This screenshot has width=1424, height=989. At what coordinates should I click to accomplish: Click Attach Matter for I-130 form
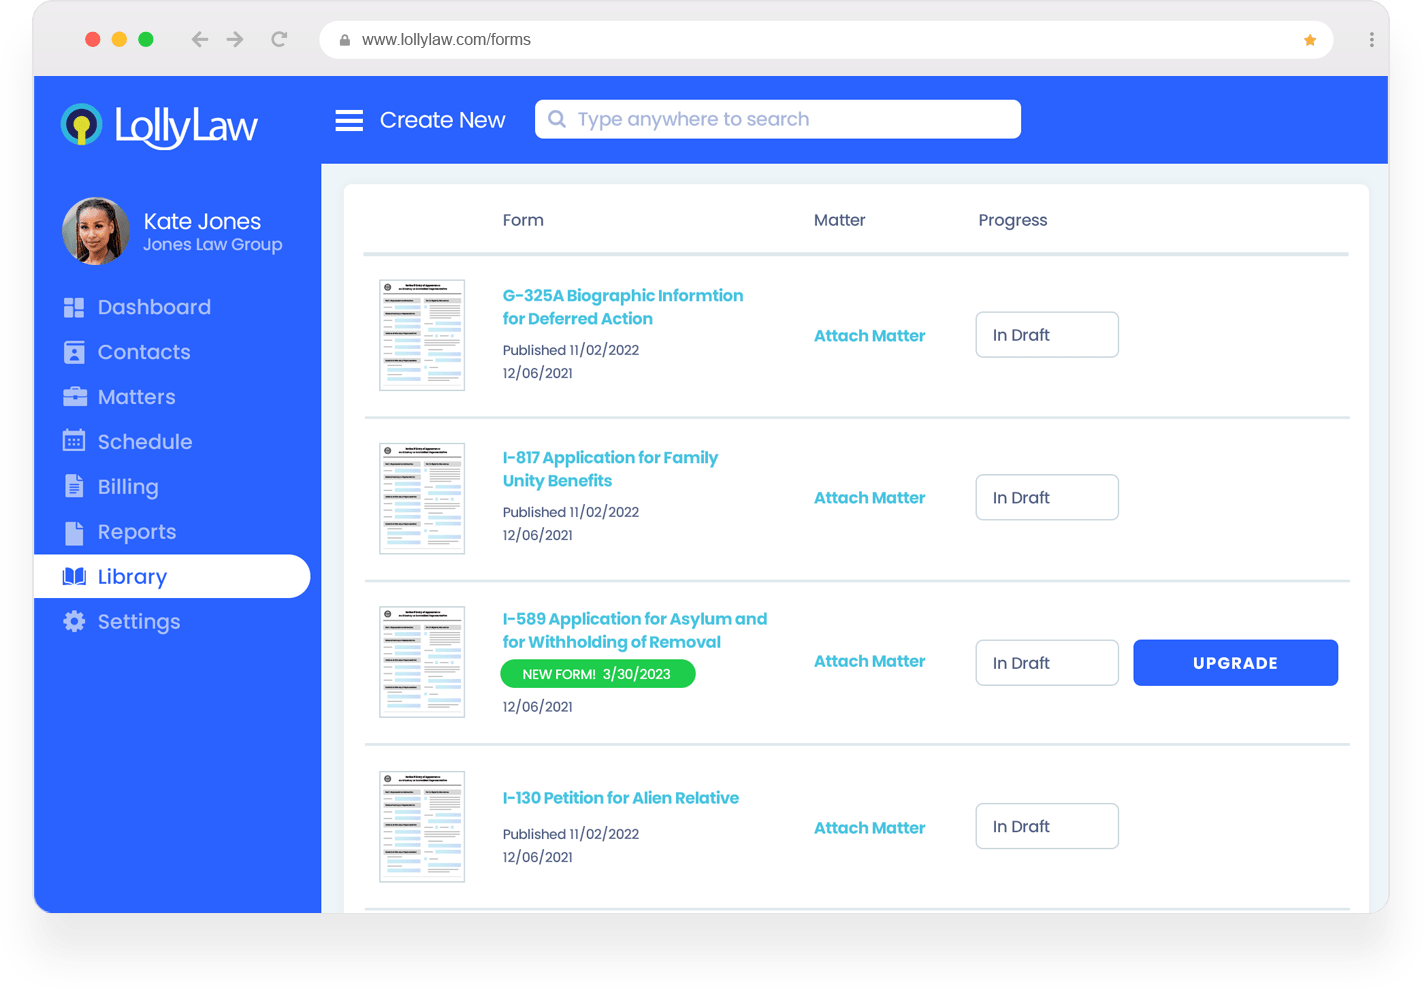pos(869,828)
